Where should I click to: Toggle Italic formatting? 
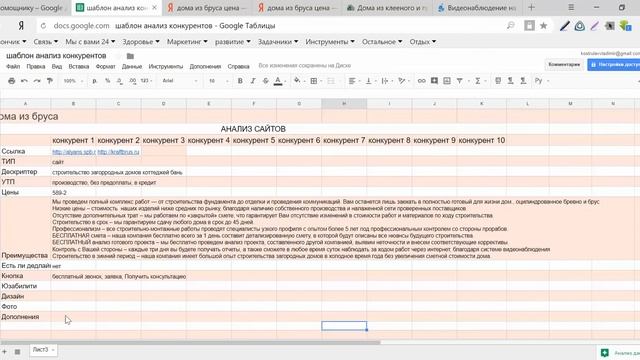[253, 81]
